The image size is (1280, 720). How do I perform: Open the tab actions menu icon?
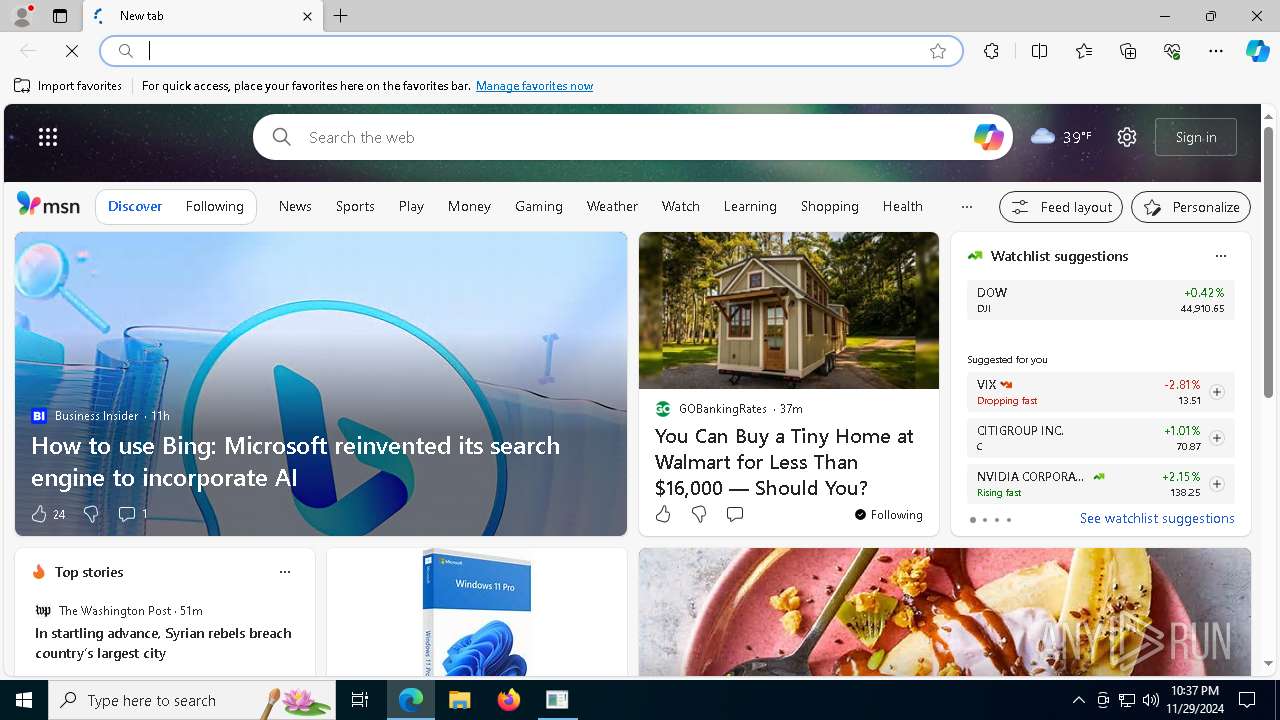tap(60, 16)
